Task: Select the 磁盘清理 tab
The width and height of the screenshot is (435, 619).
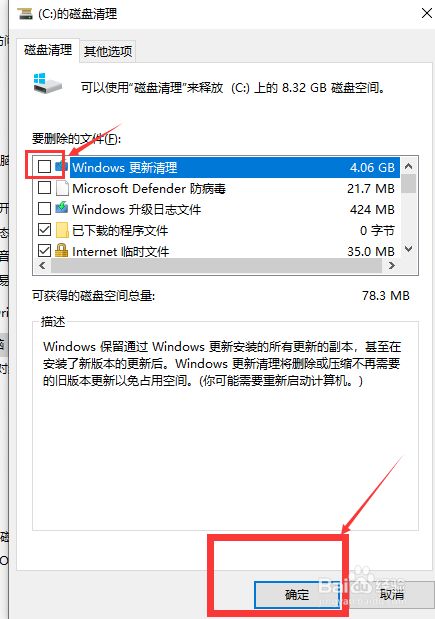Action: pos(48,50)
